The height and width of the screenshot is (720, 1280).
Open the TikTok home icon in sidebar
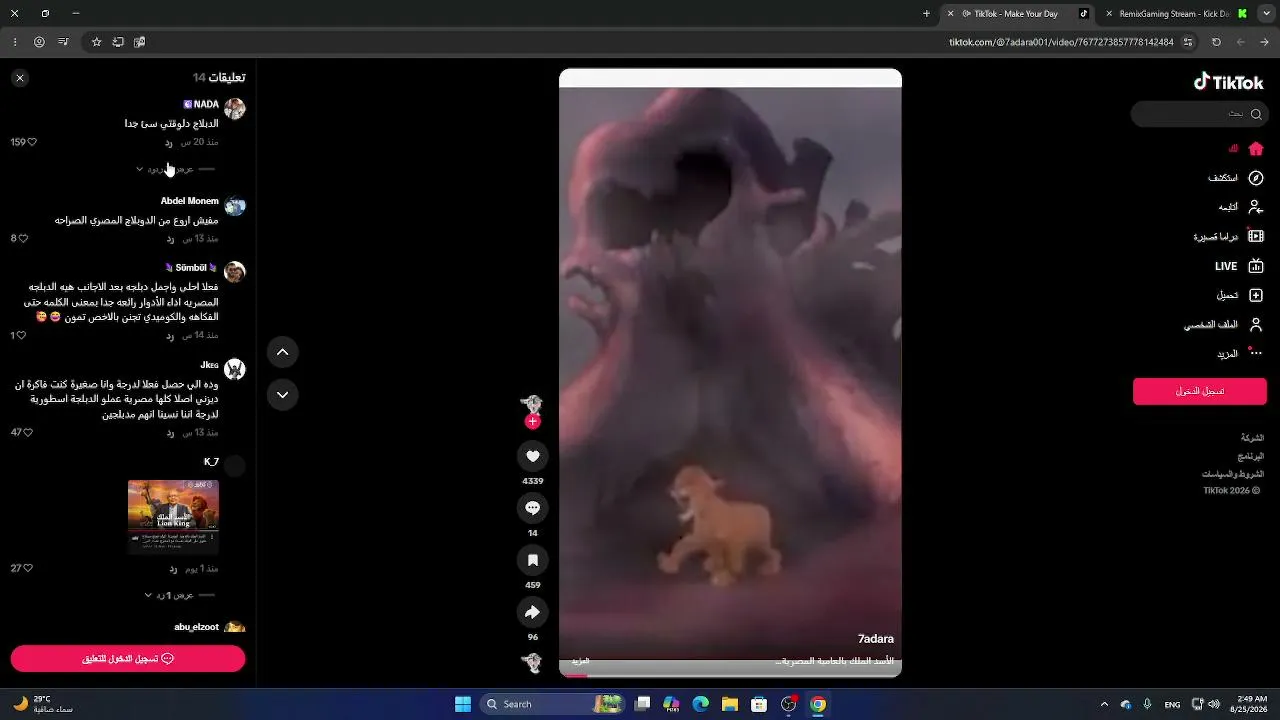pyautogui.click(x=1256, y=149)
